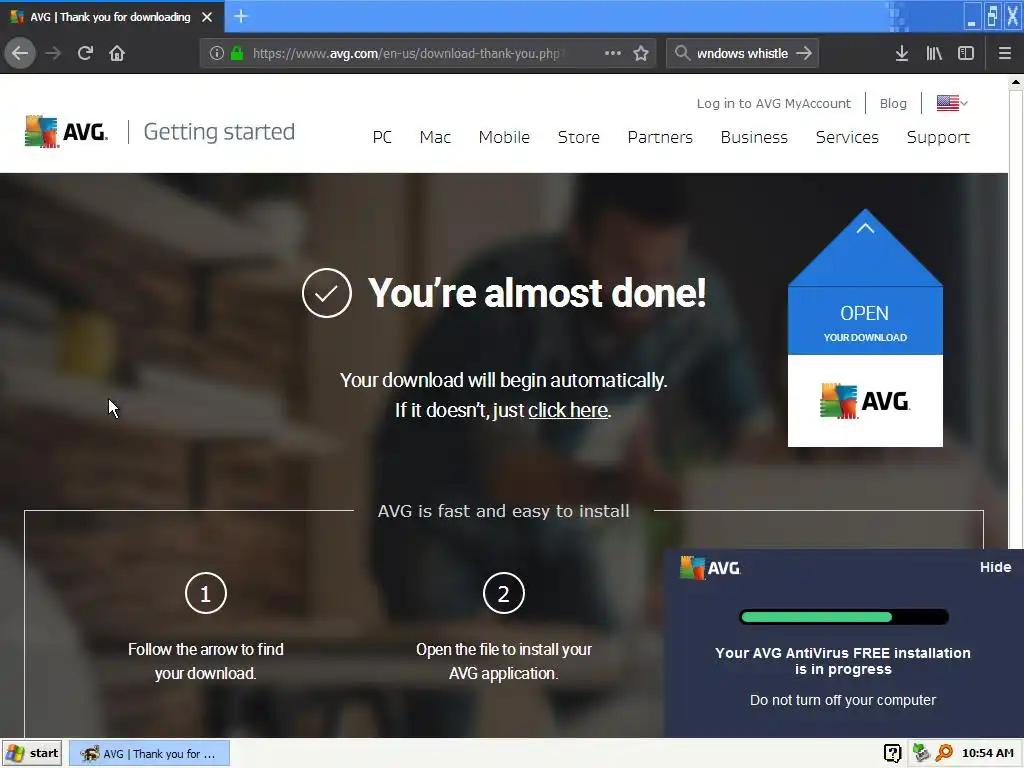Viewport: 1024px width, 768px height.
Task: Click the AVG logo in the site header
Action: [x=66, y=131]
